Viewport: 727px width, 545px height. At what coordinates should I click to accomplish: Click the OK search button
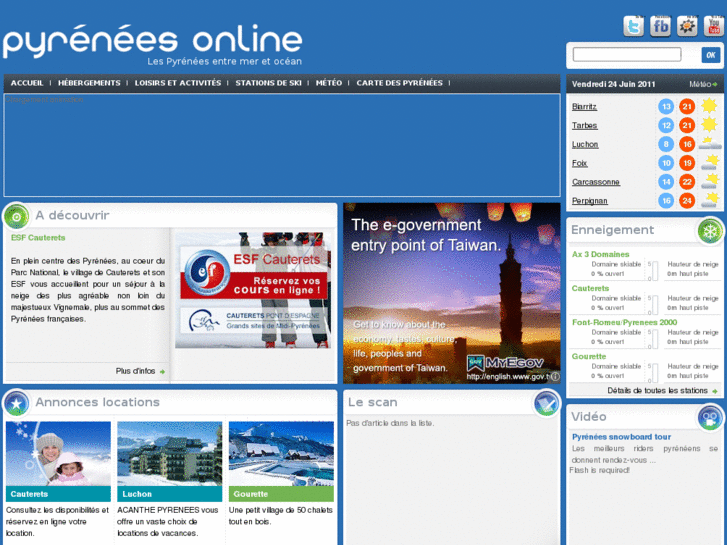click(711, 55)
